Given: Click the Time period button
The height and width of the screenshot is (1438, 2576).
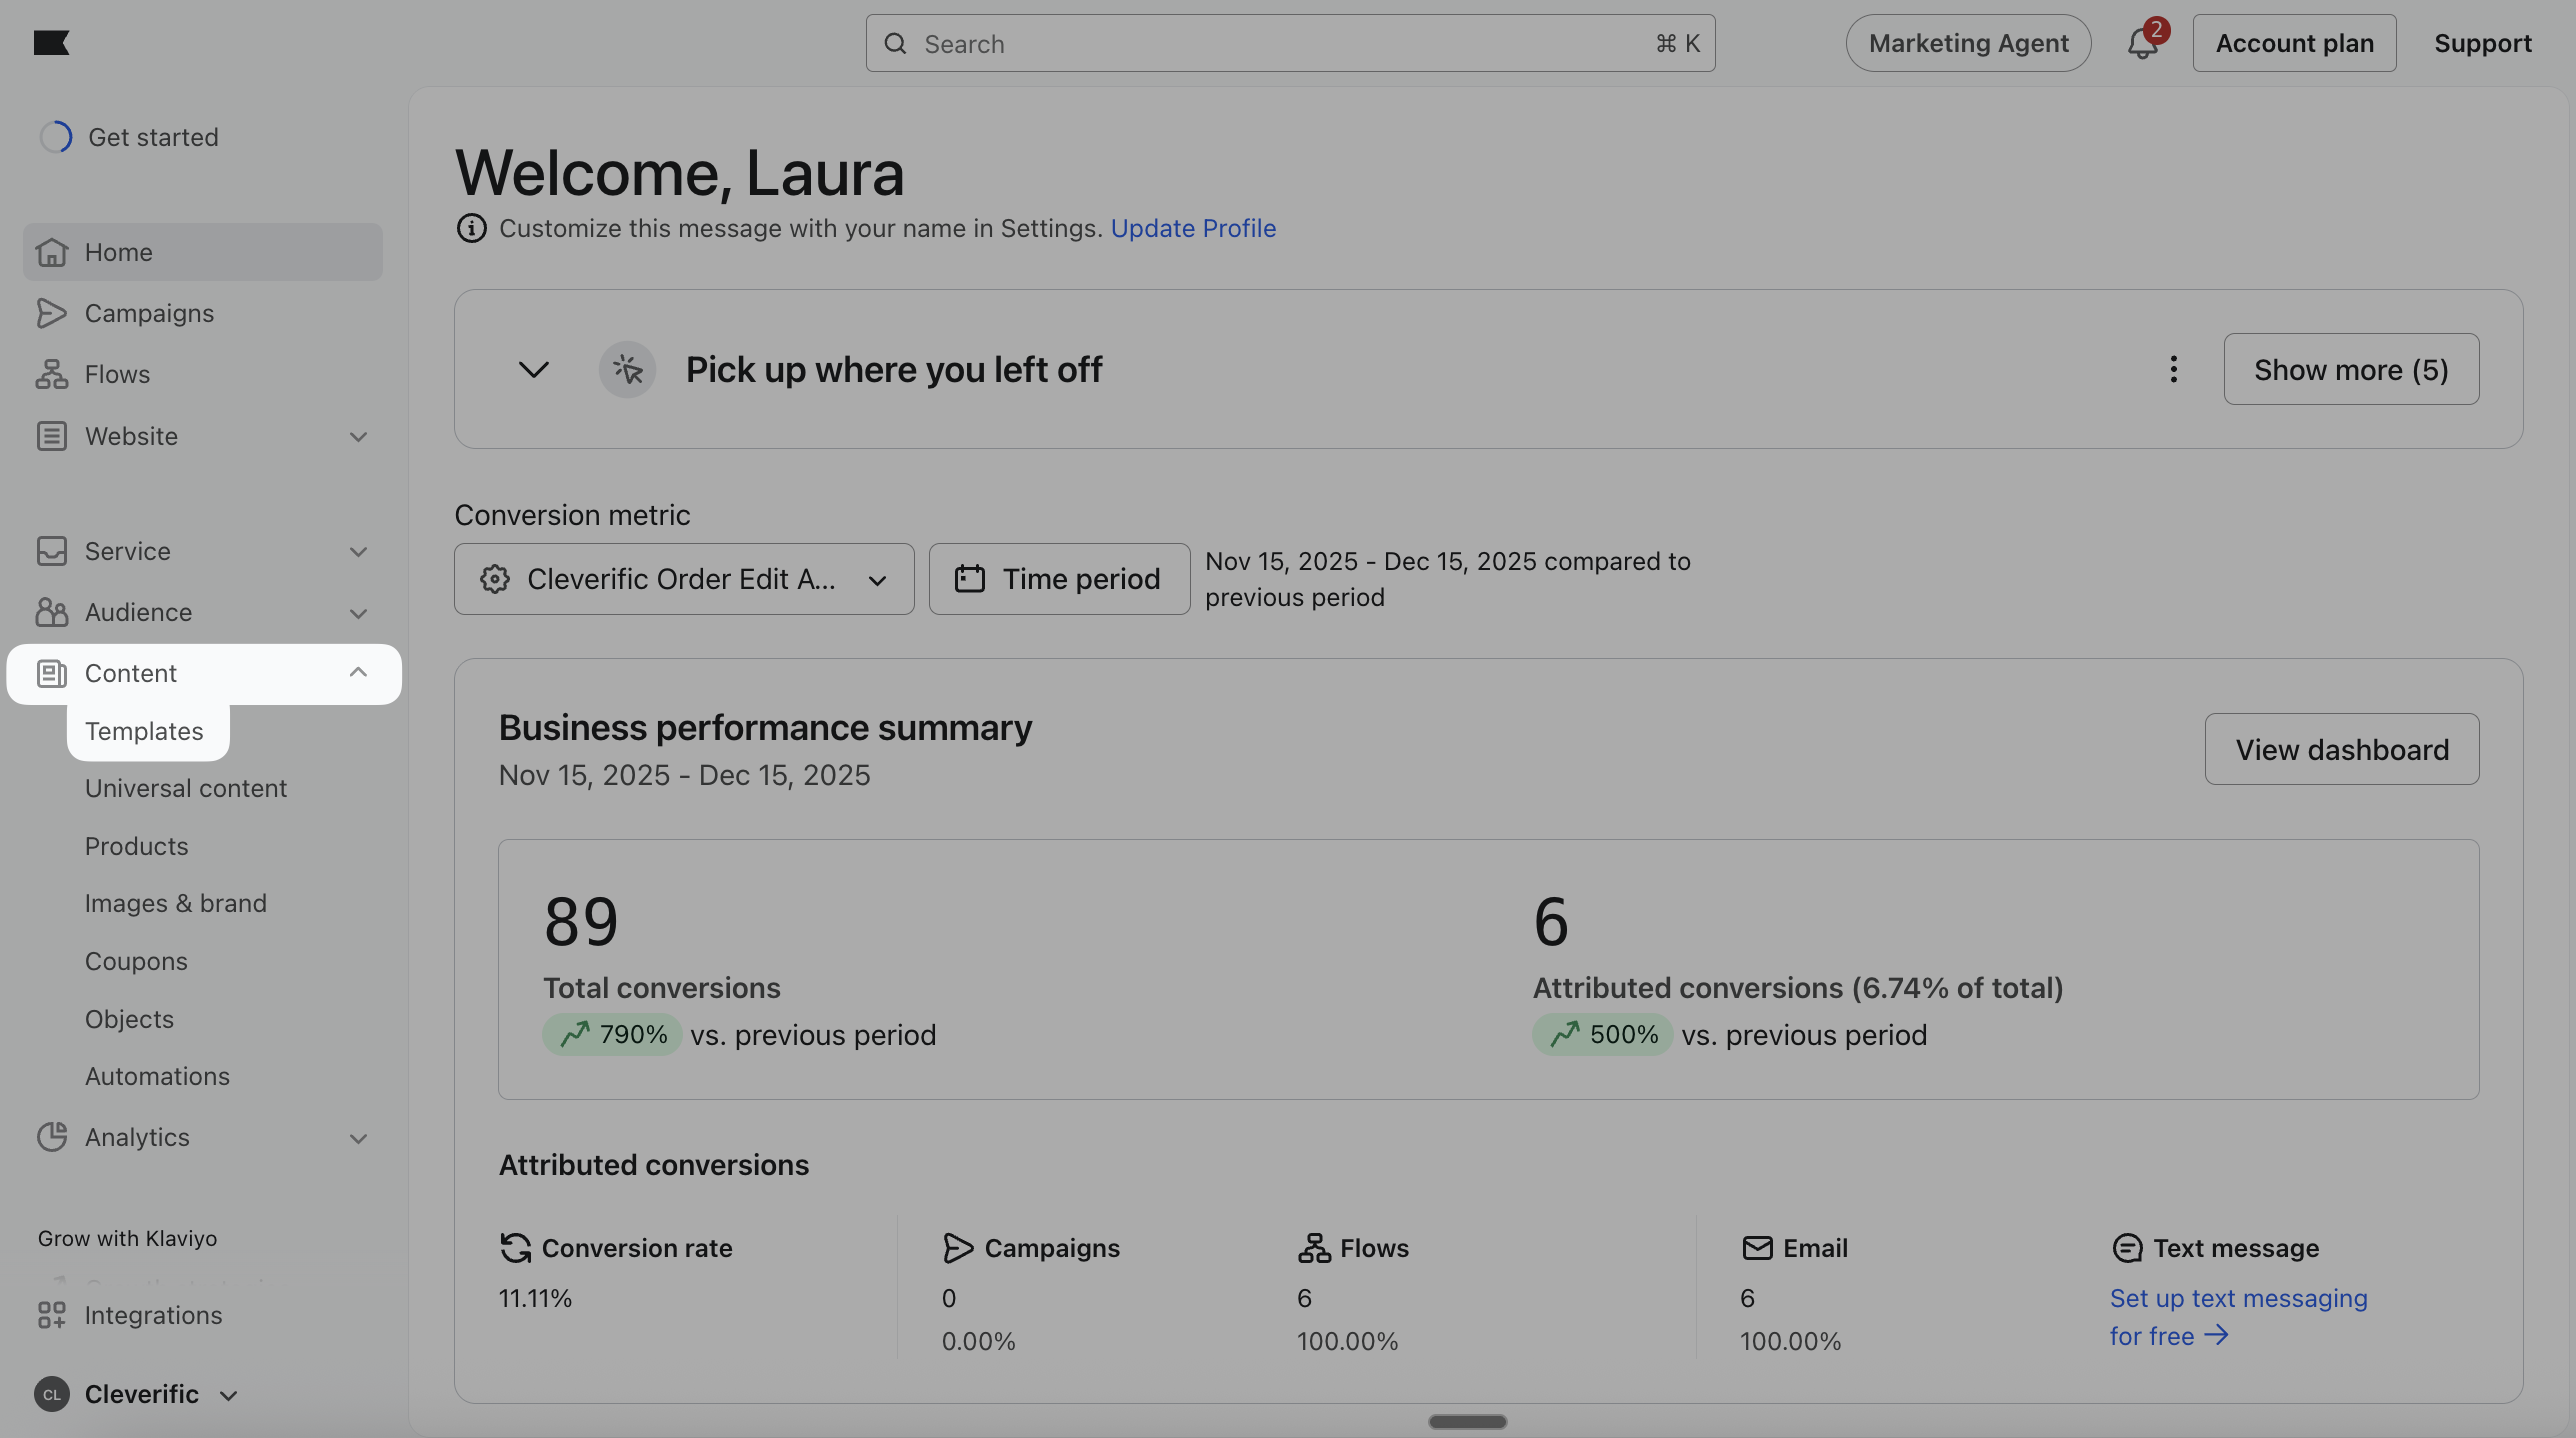Looking at the screenshot, I should click(x=1059, y=579).
